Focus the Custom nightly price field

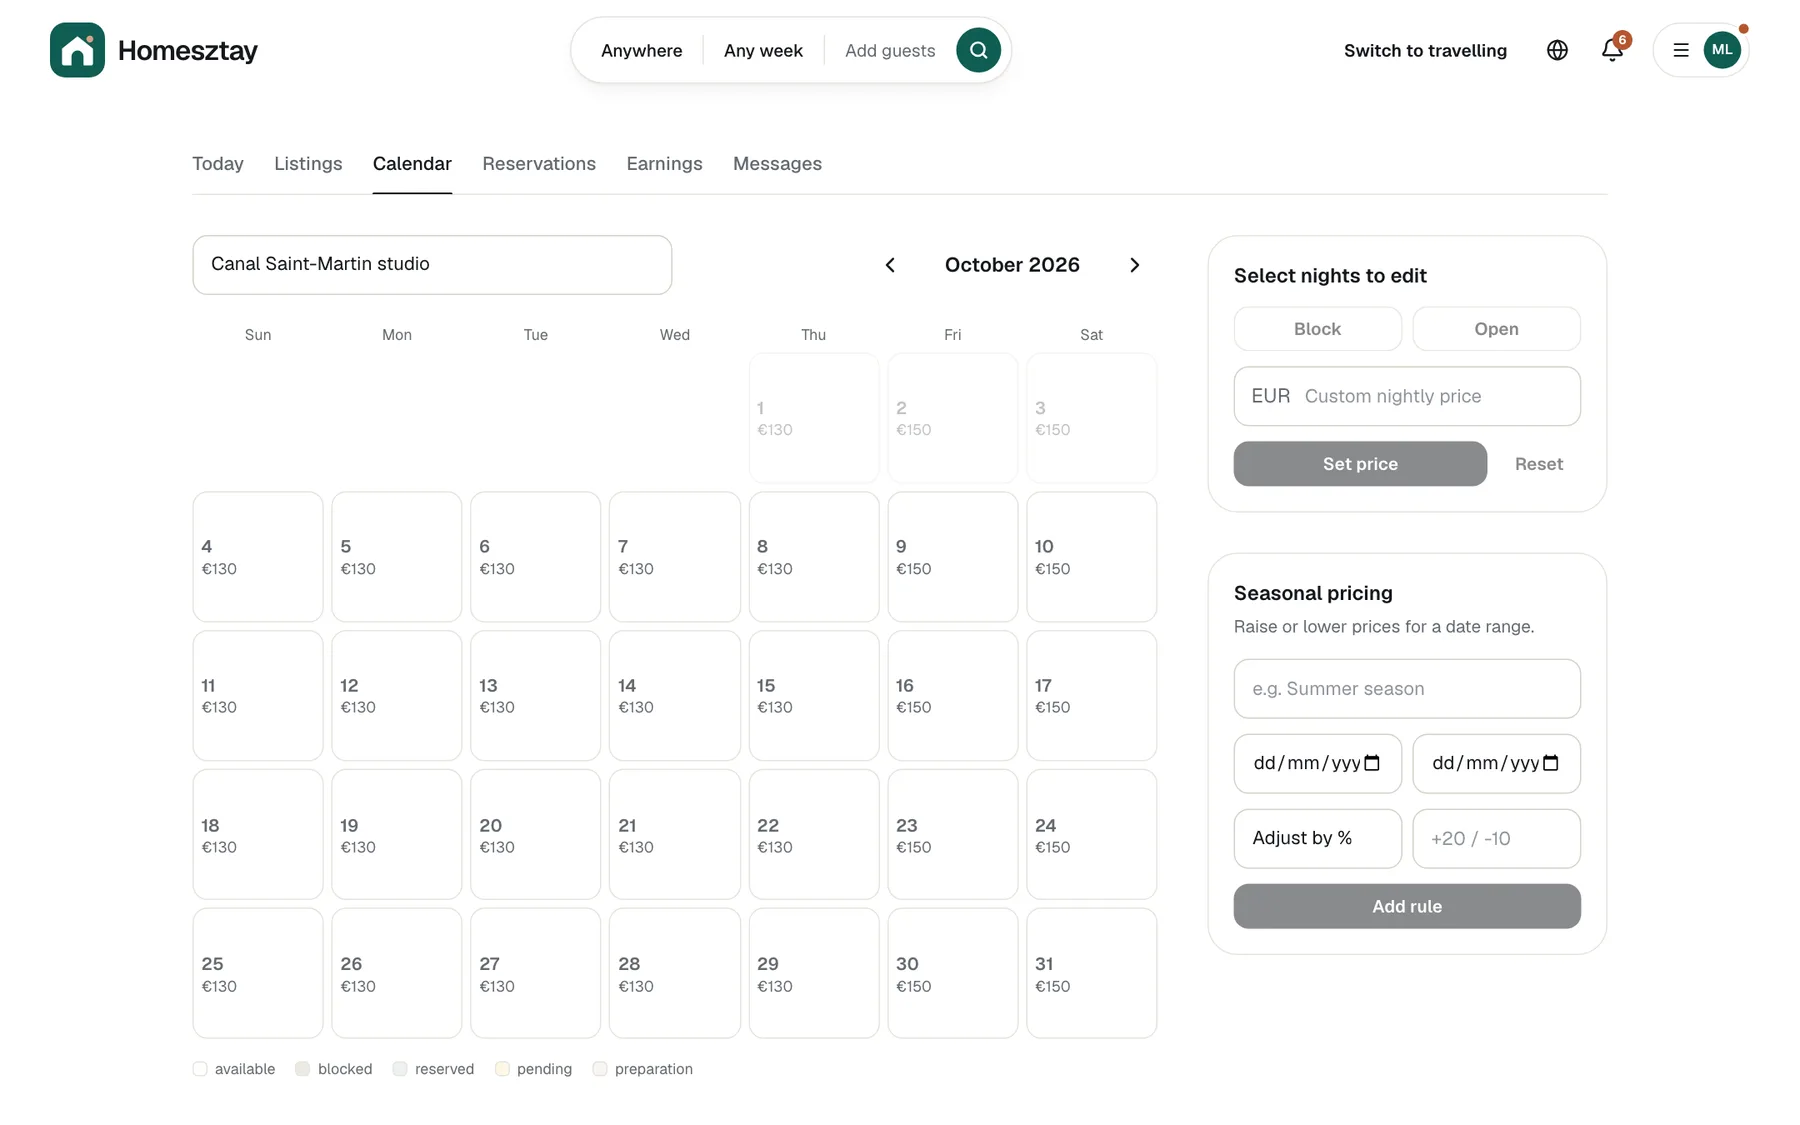[x=1407, y=396]
